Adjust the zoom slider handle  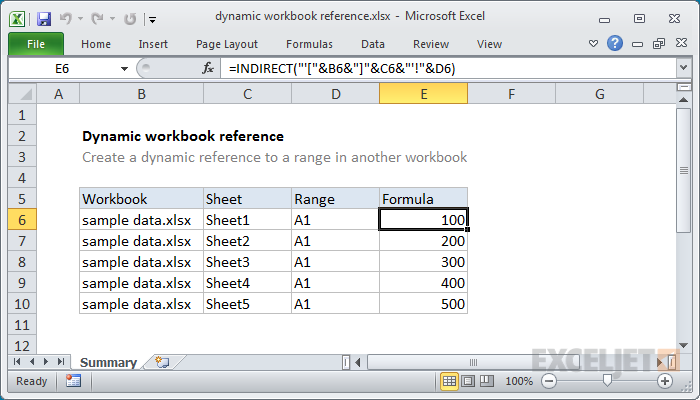[607, 380]
